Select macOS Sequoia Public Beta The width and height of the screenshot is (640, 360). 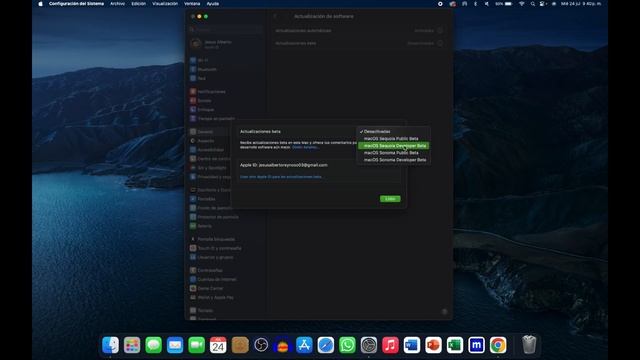(x=393, y=139)
